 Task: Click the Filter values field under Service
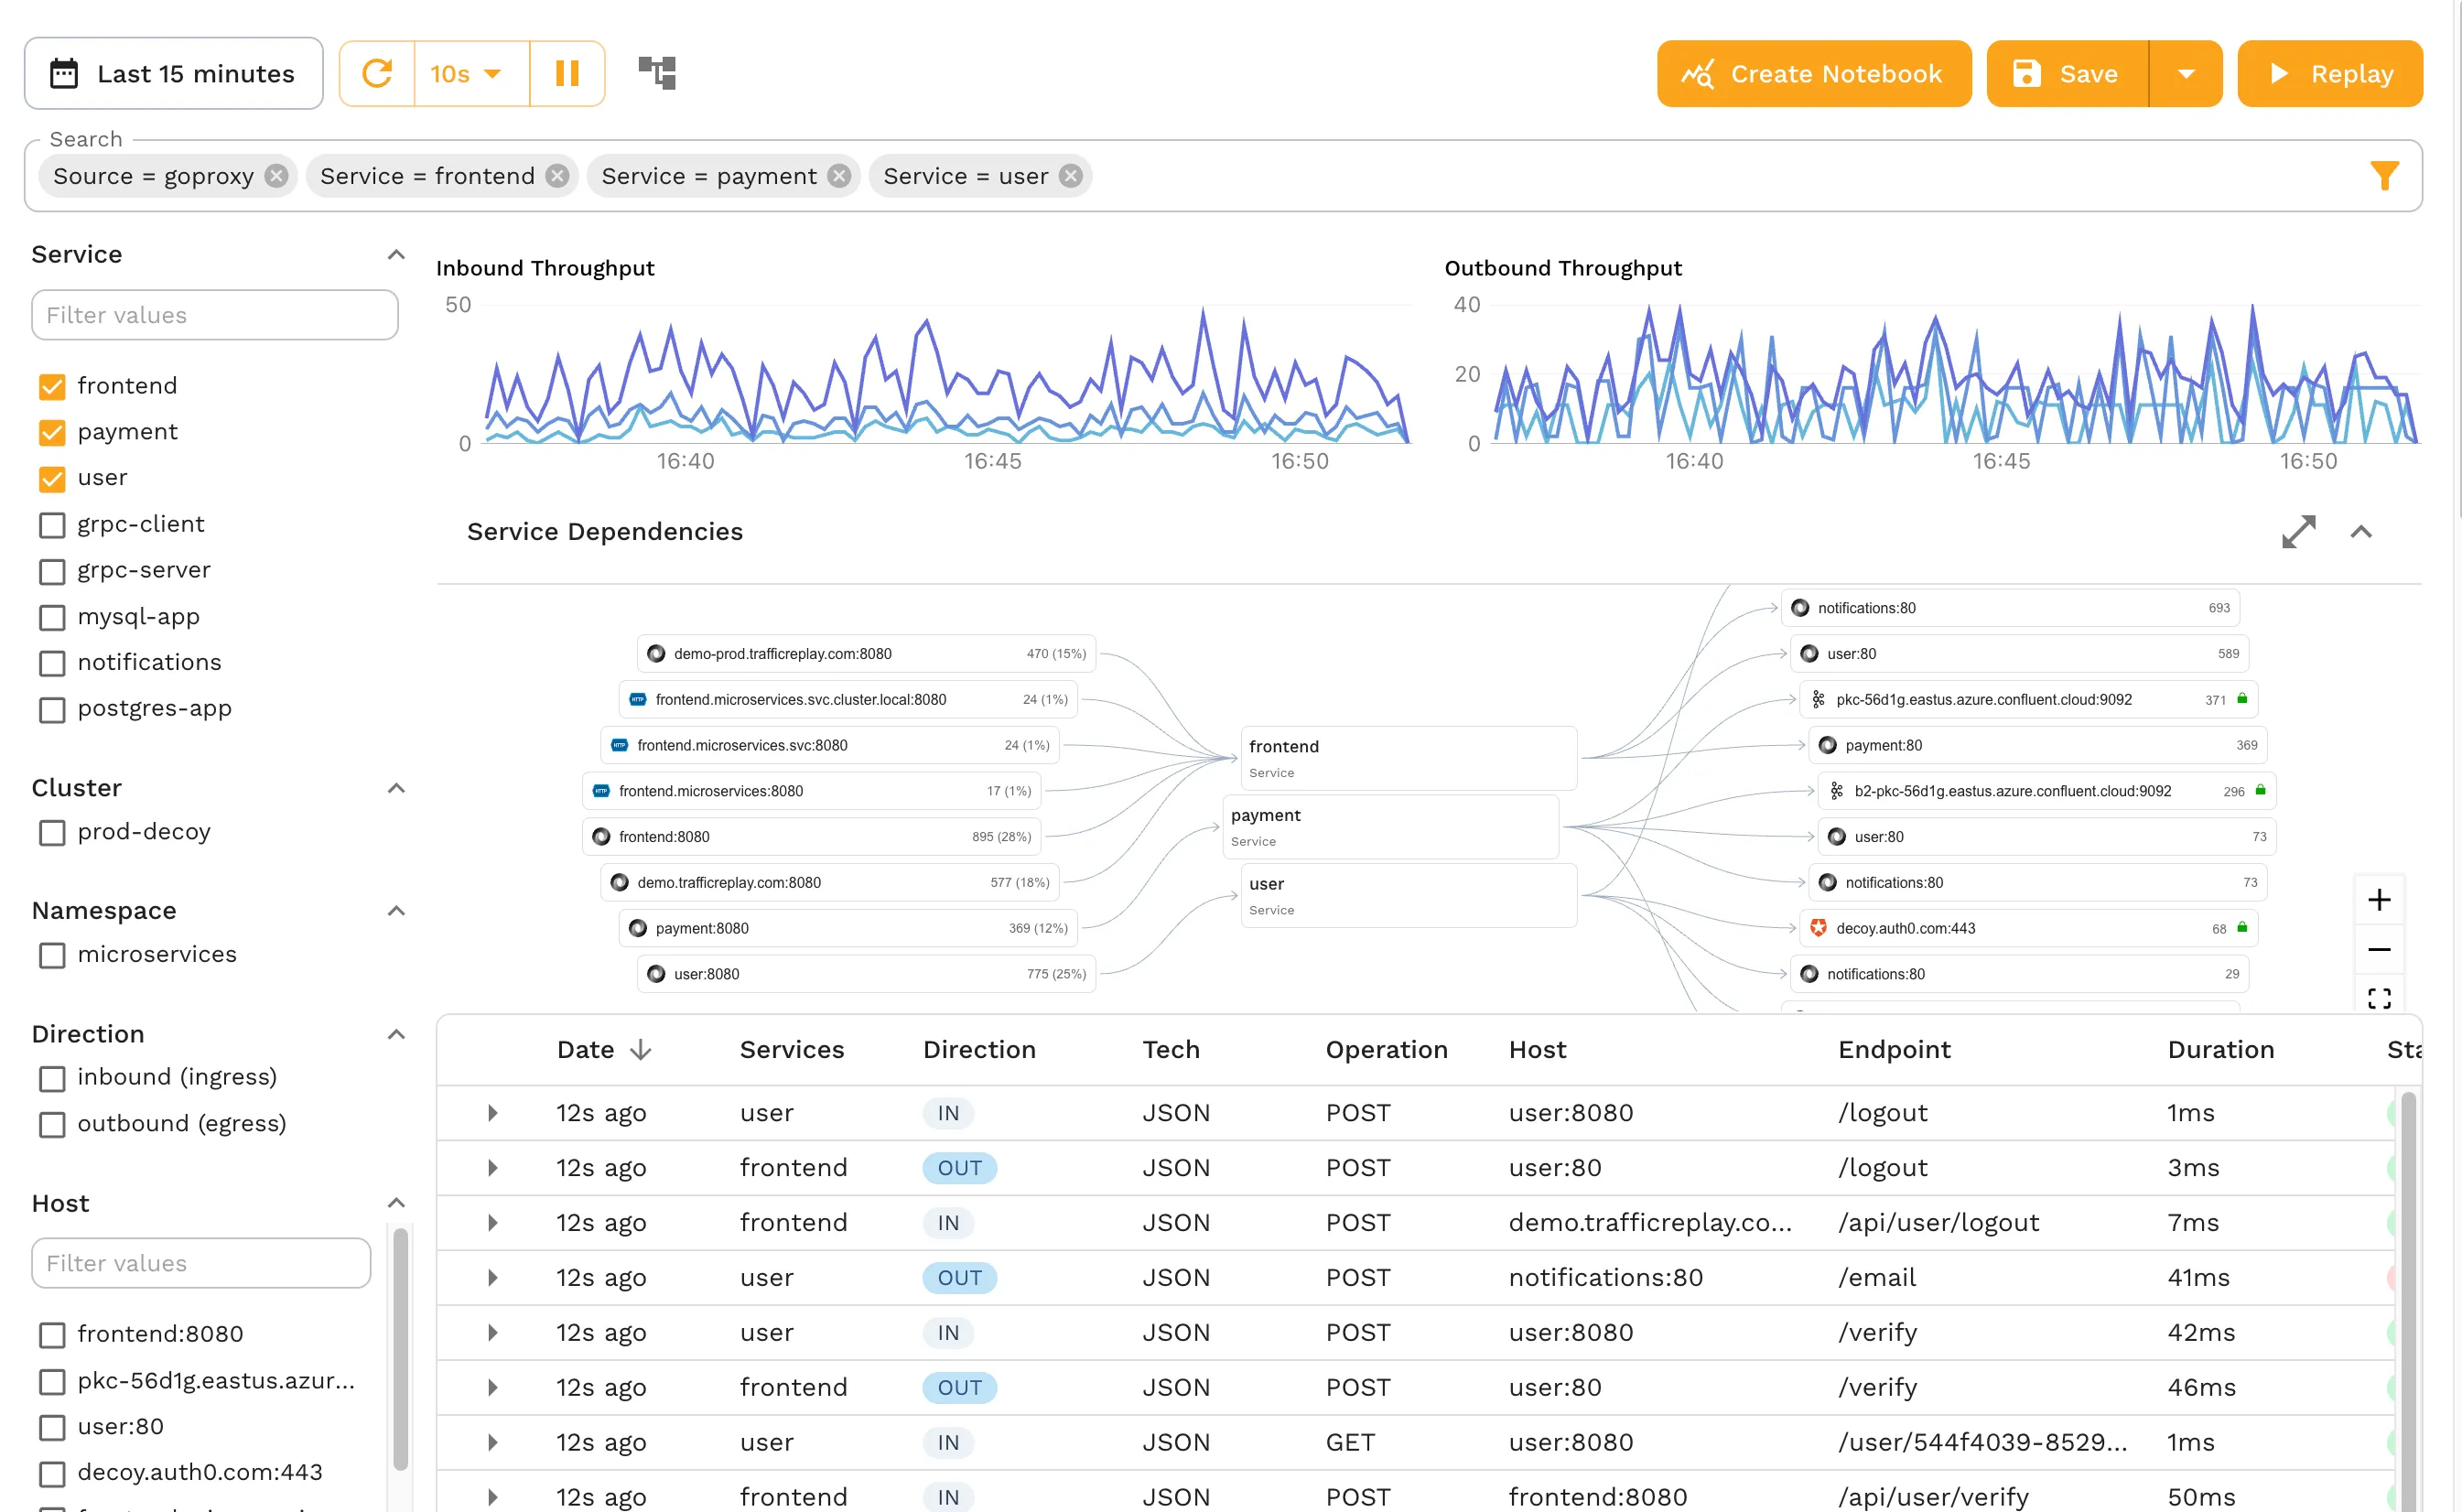(x=214, y=314)
